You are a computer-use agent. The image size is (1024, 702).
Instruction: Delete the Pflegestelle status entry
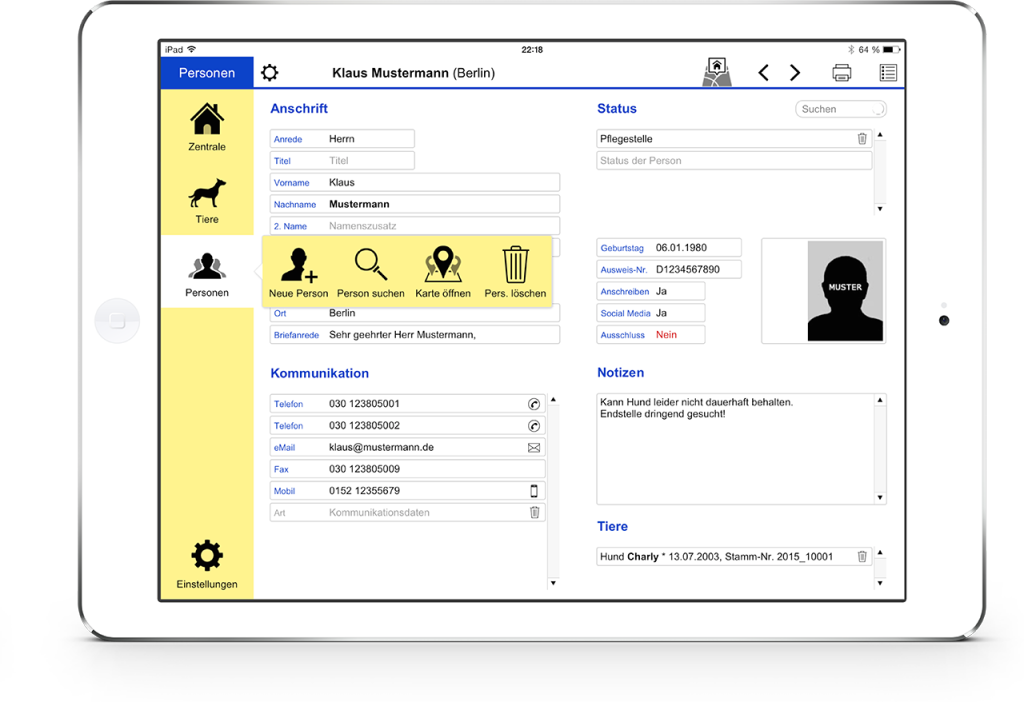click(x=862, y=138)
